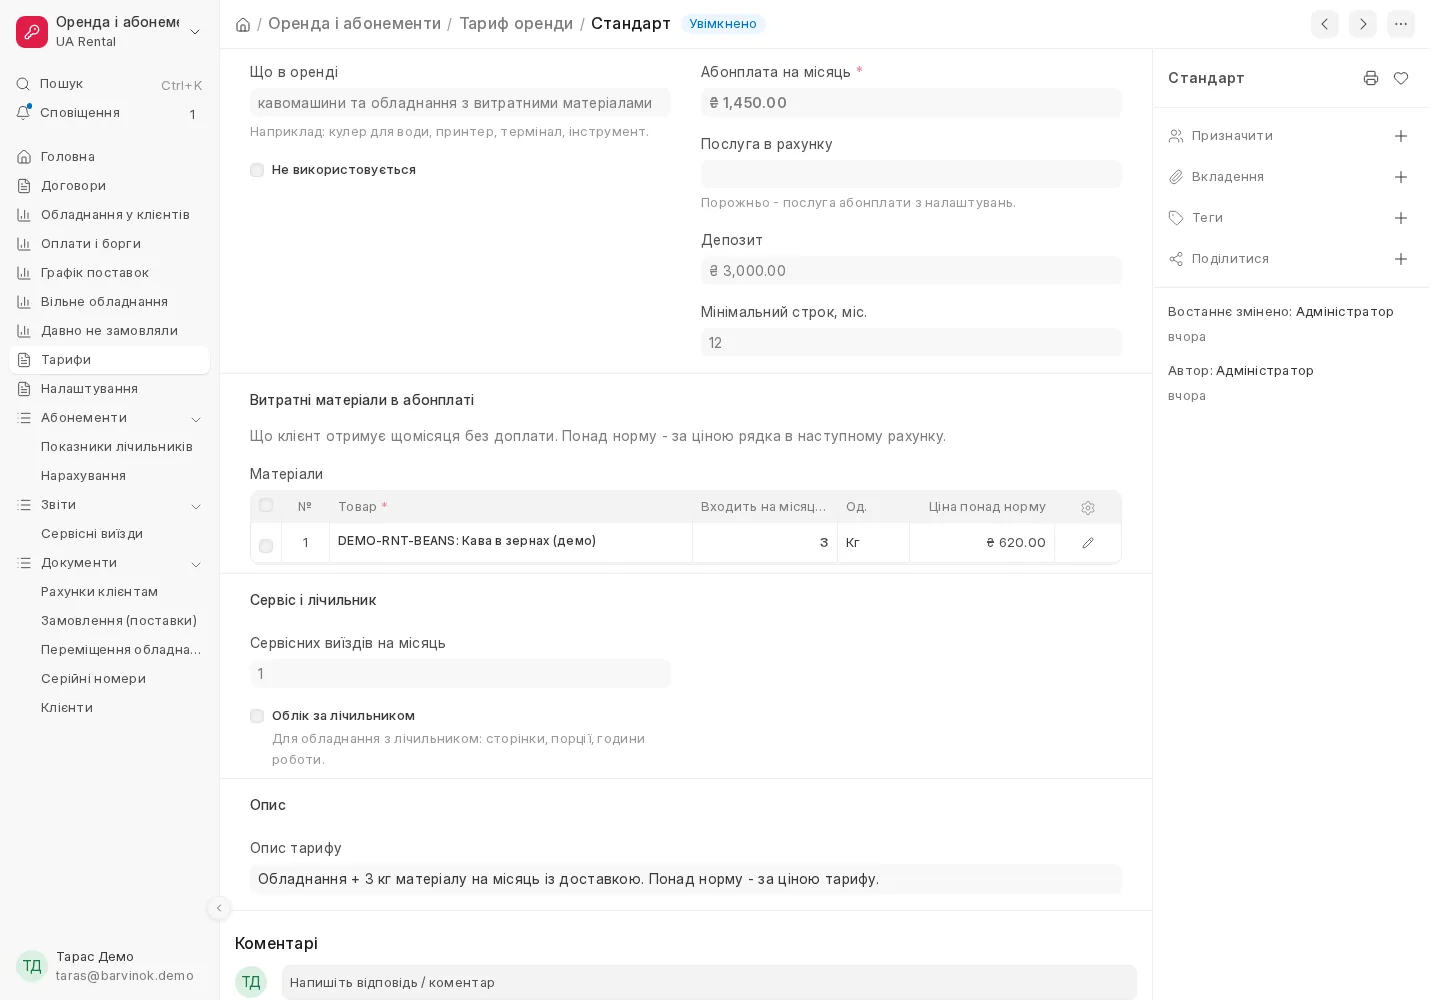Open materials table column settings gear

pos(1088,508)
